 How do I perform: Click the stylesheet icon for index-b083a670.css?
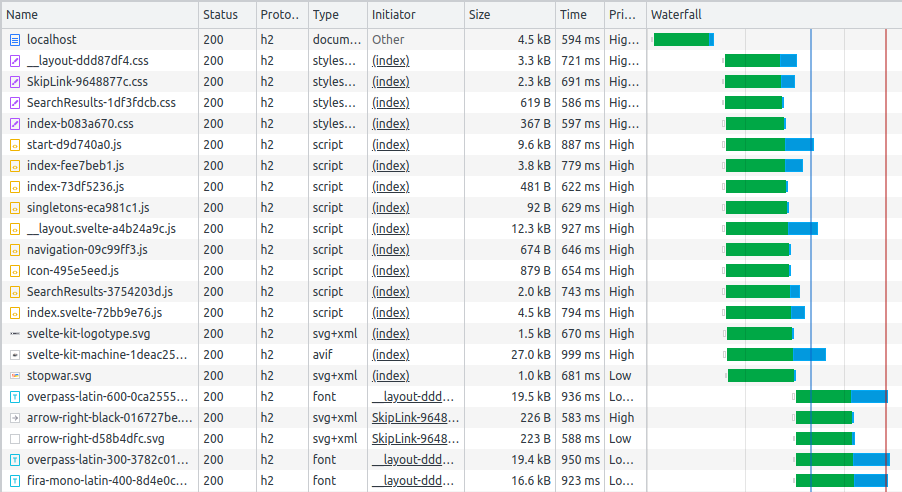click(x=15, y=124)
